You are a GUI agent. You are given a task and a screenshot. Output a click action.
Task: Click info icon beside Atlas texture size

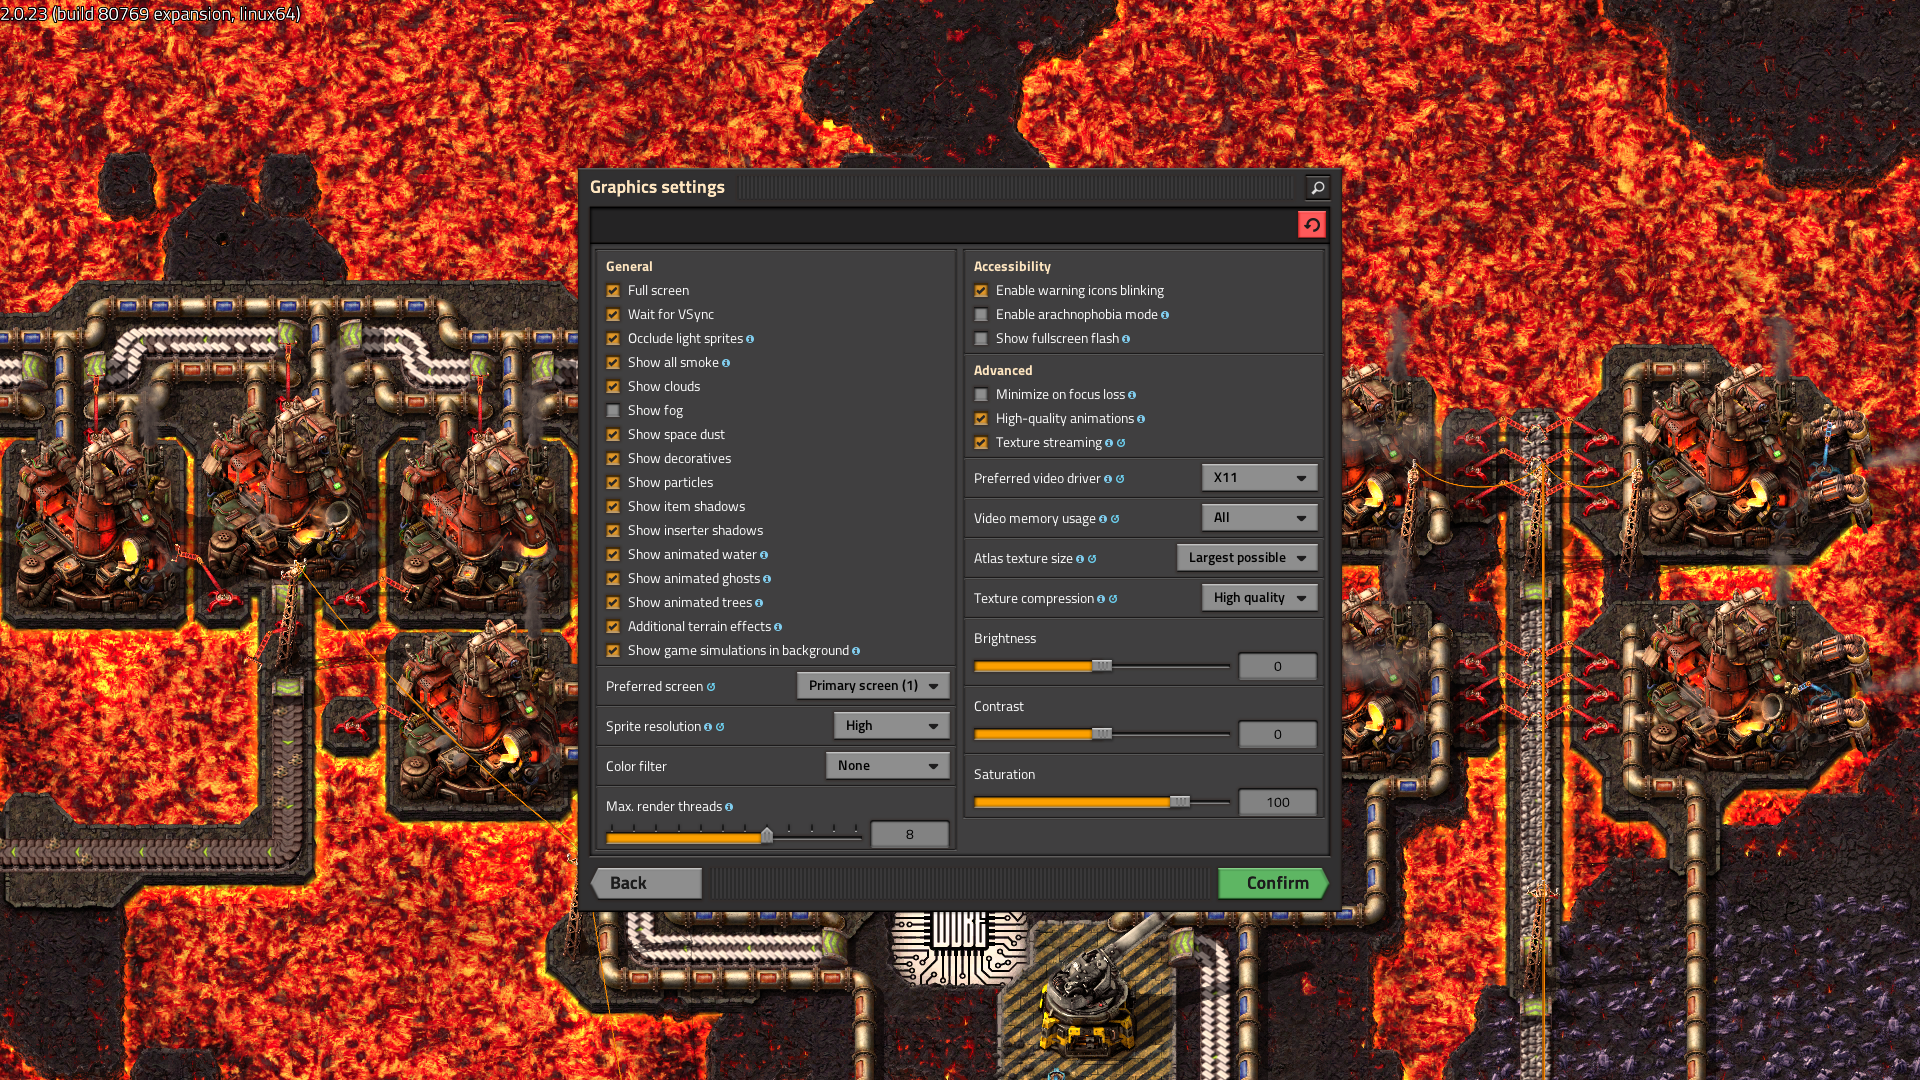point(1080,559)
